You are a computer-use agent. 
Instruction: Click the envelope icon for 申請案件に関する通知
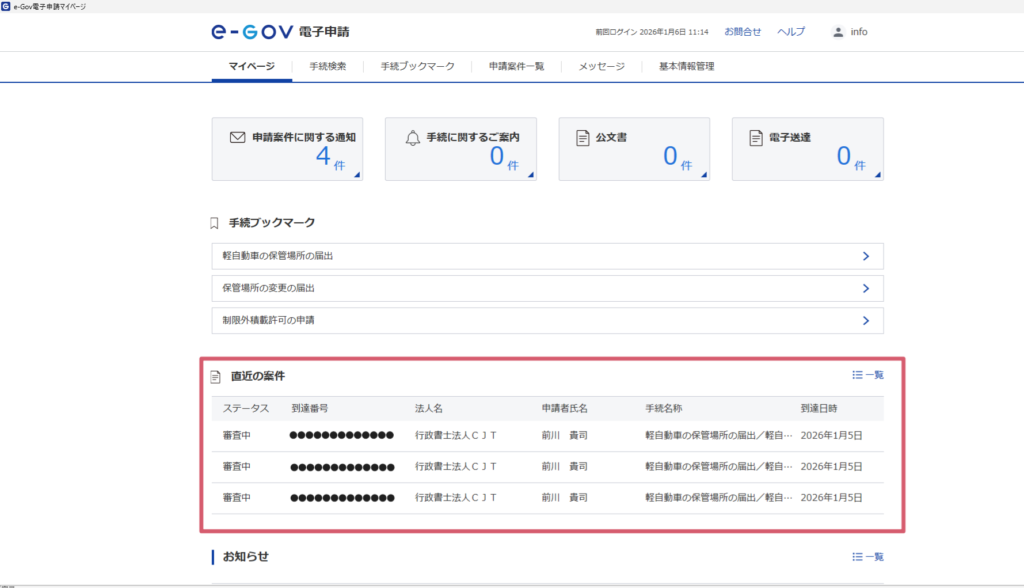coord(237,137)
